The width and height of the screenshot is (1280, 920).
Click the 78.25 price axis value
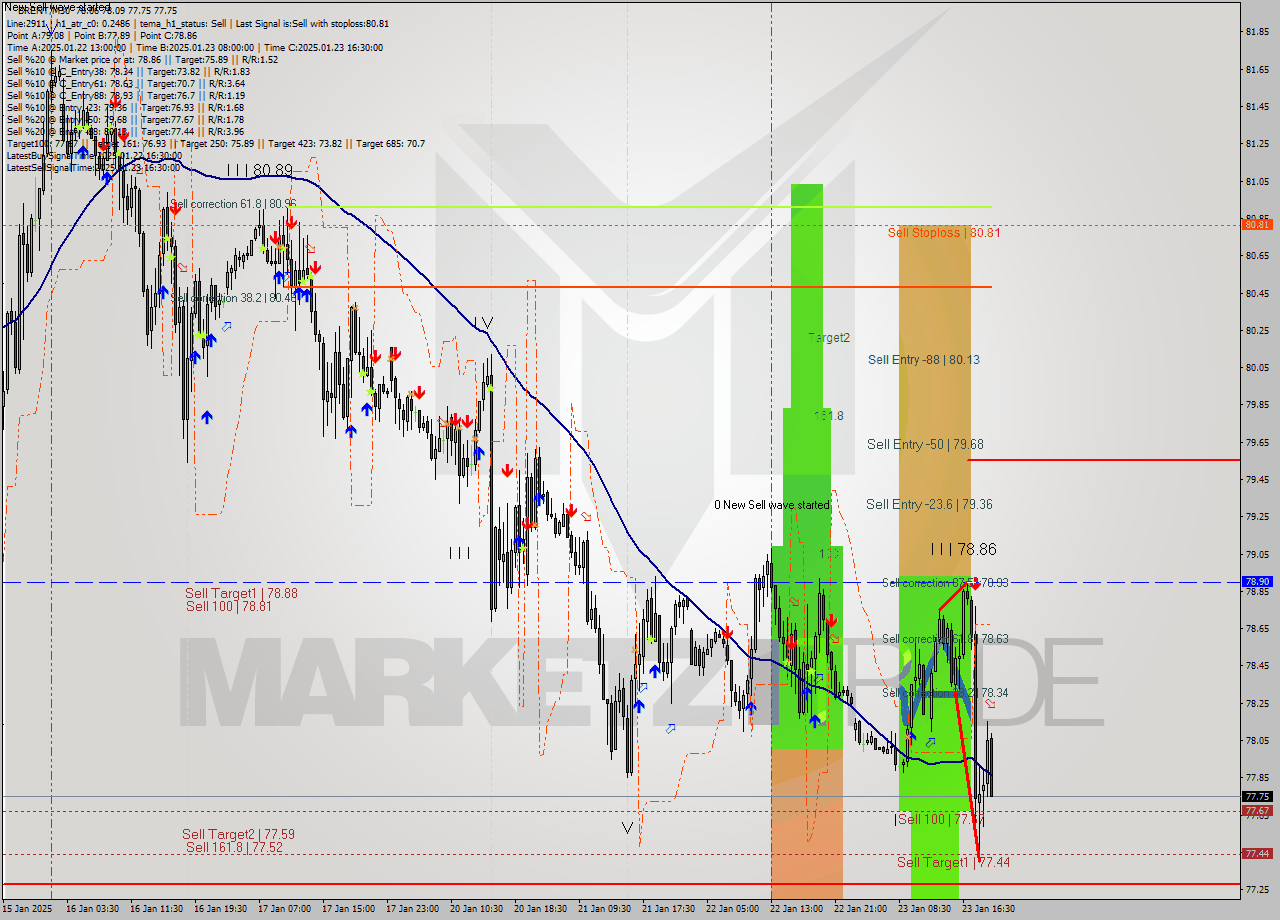pos(1257,703)
